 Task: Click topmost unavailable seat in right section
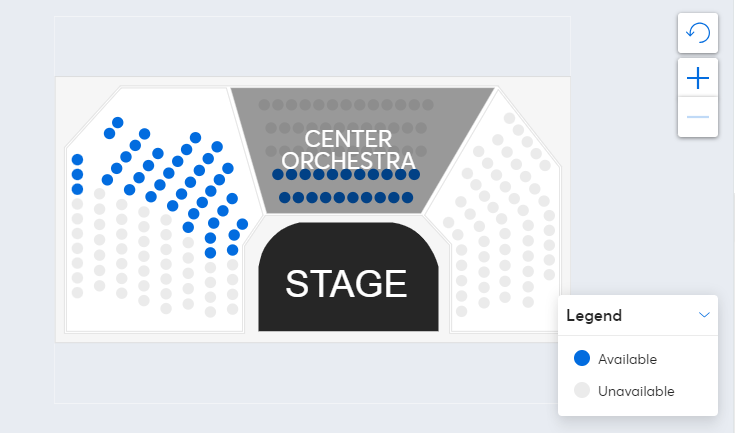[x=510, y=119]
